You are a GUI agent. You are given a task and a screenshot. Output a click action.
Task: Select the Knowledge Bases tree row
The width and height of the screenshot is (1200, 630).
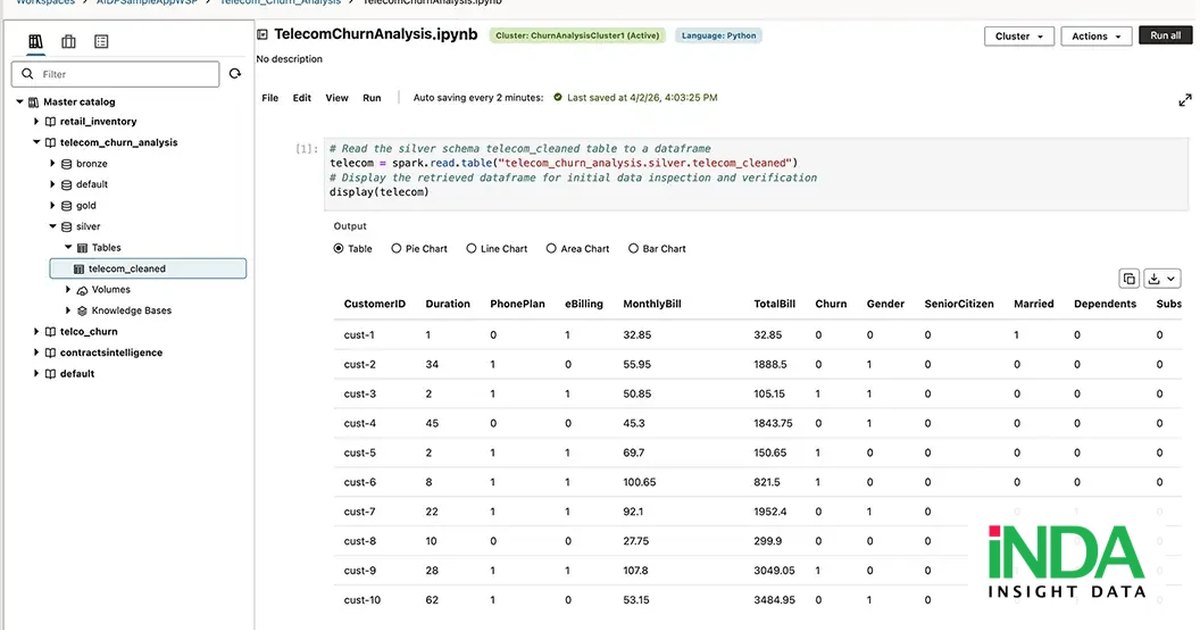pyautogui.click(x=131, y=311)
